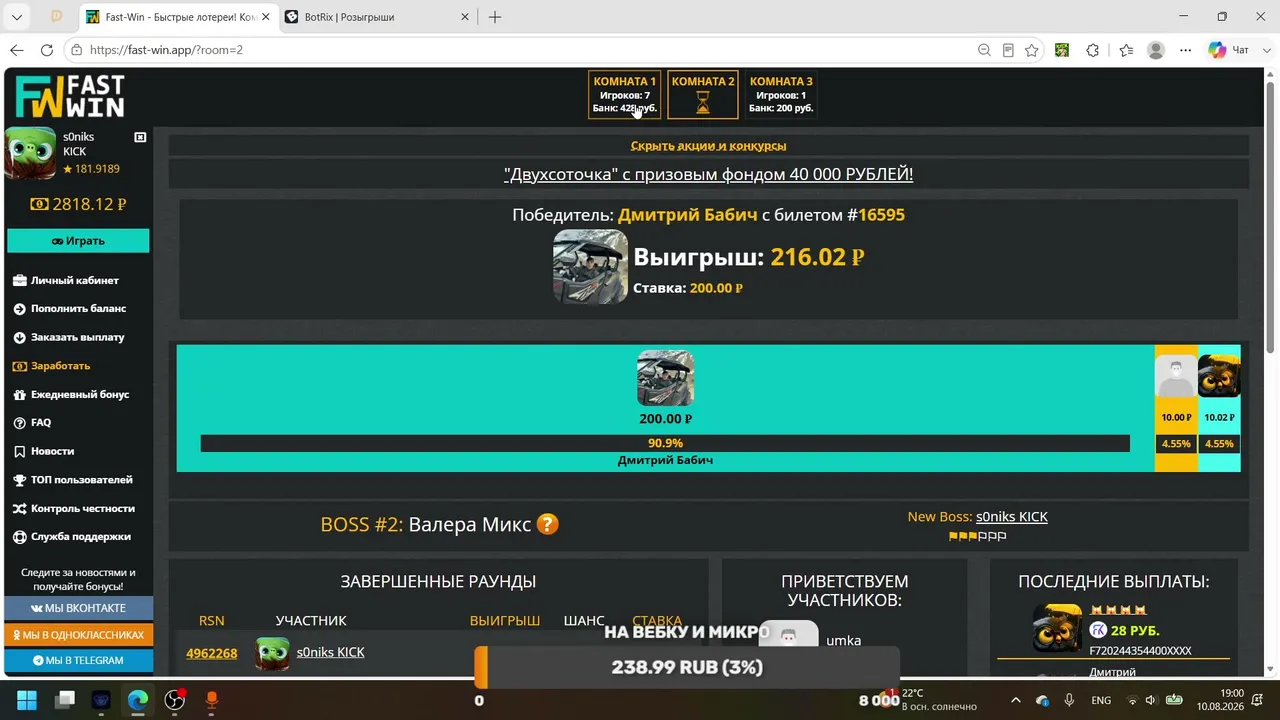Click the ENG language indicator
1280x720 pixels.
pyautogui.click(x=1101, y=700)
